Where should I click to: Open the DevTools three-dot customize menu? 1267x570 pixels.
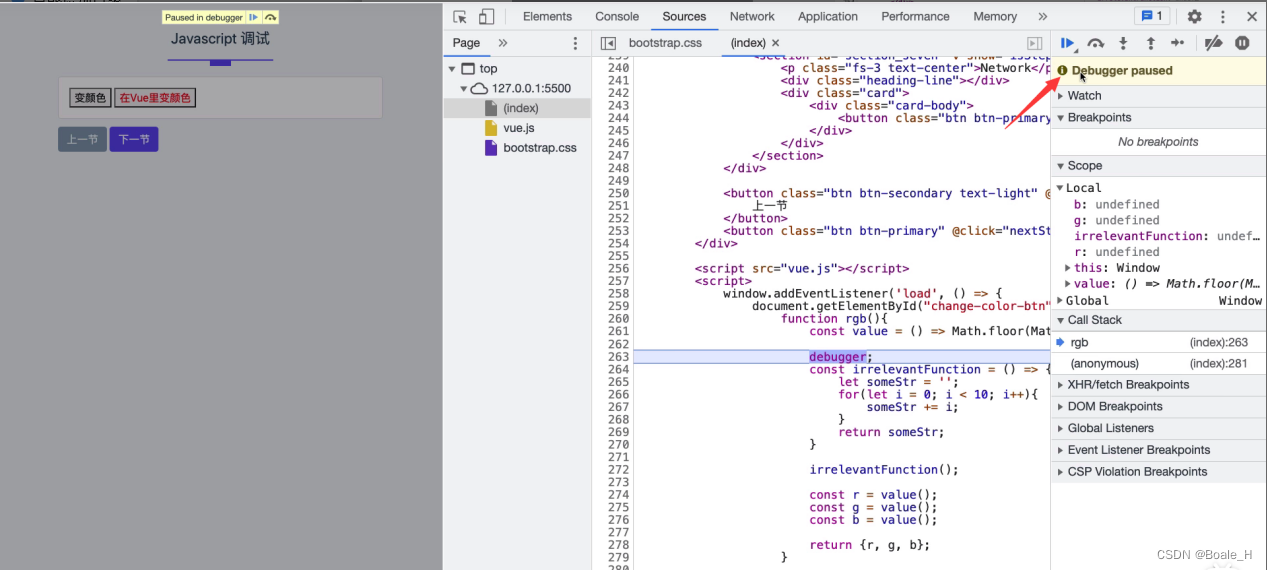click(x=1222, y=16)
